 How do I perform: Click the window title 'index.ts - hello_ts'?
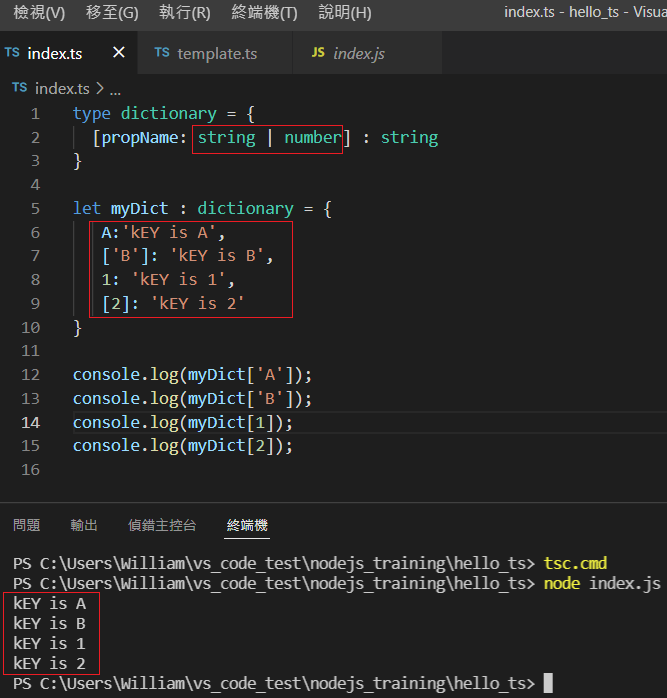pos(561,12)
